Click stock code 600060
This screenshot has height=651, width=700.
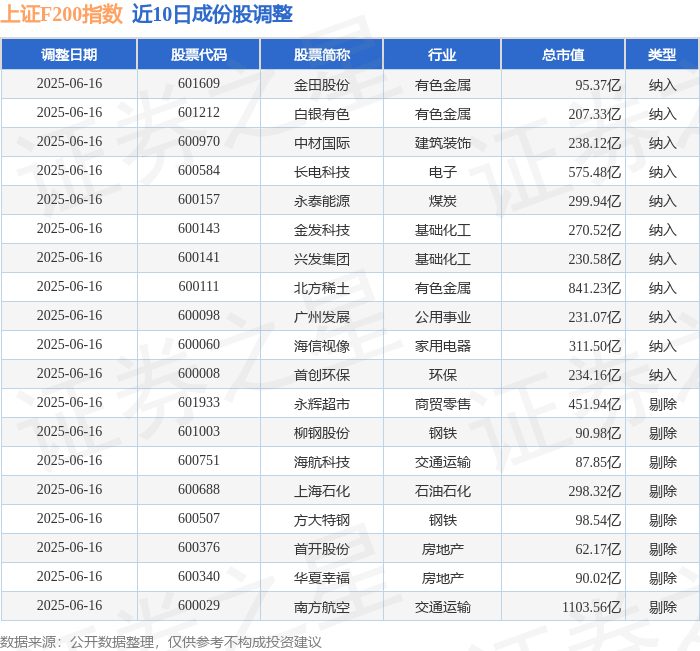pyautogui.click(x=199, y=345)
